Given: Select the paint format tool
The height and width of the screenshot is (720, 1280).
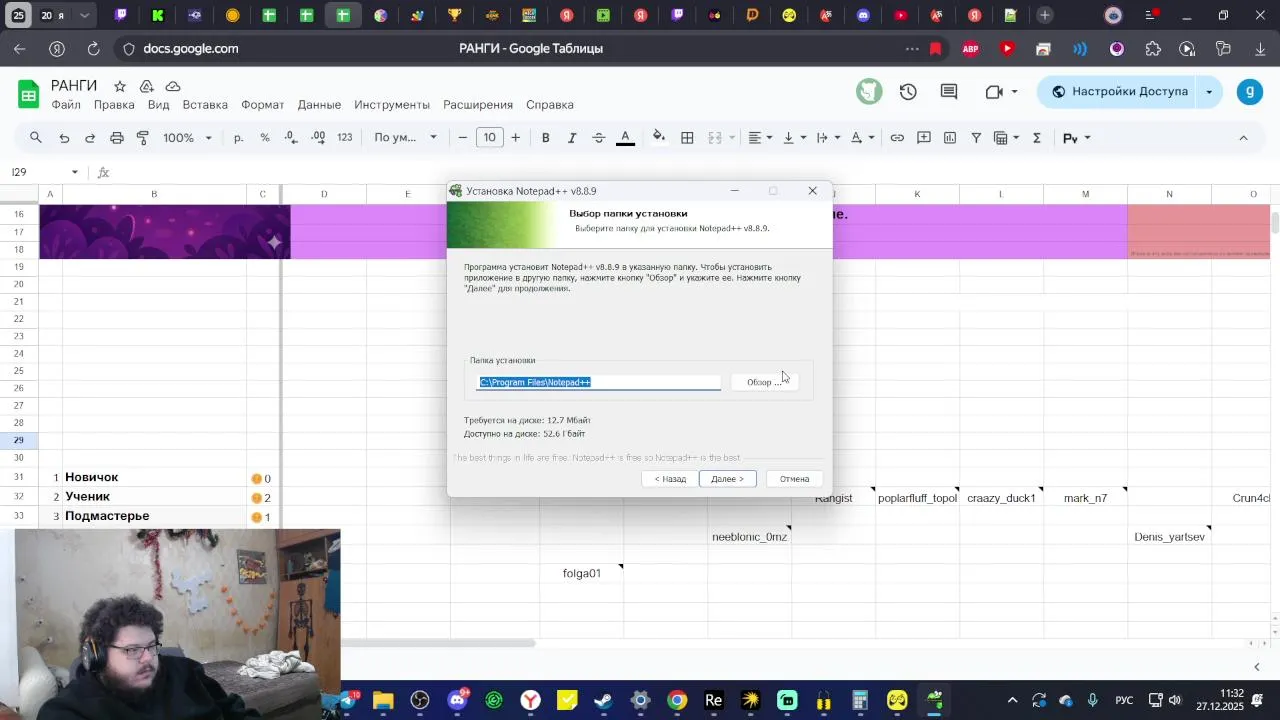Looking at the screenshot, I should click(x=143, y=138).
